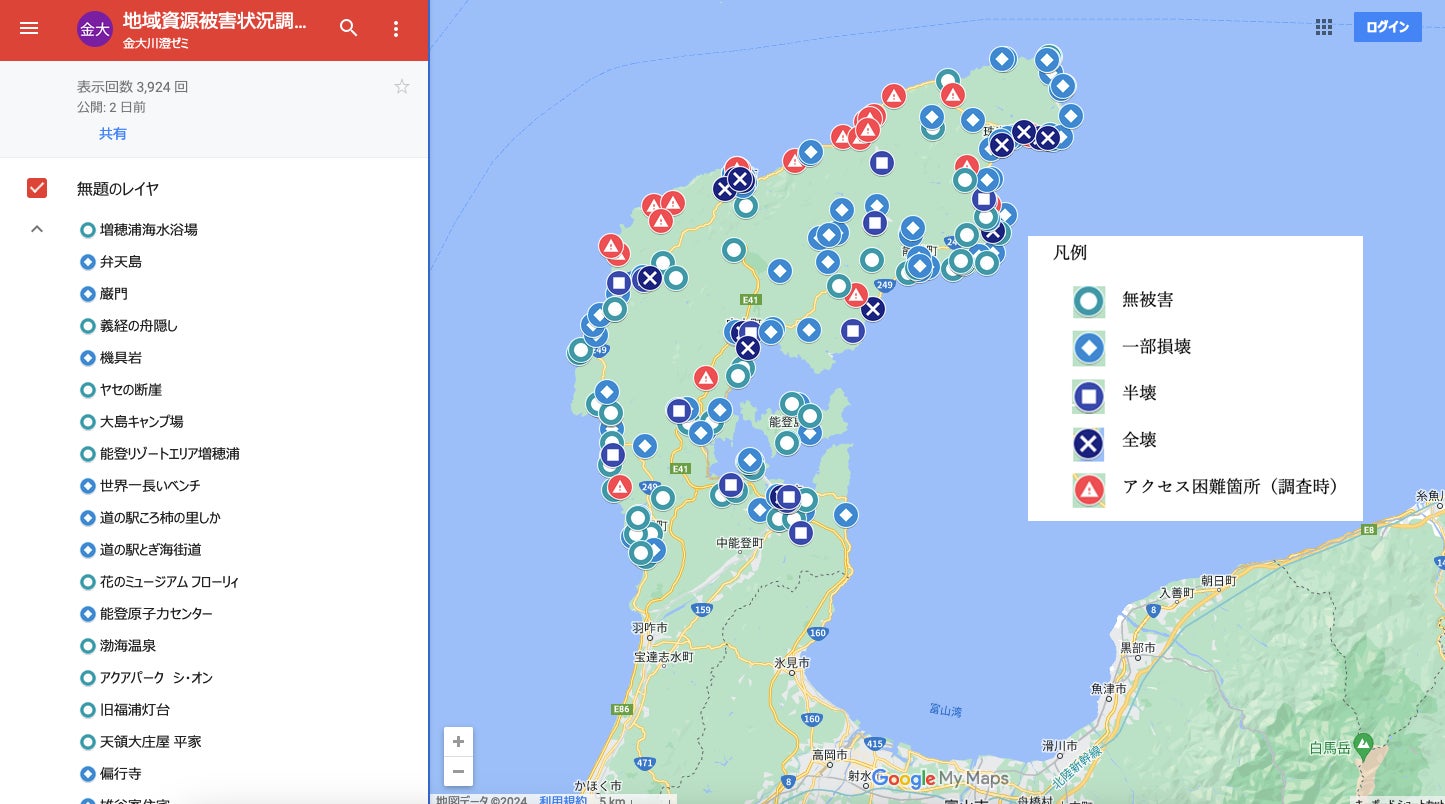
Task: Star this map with the star icon
Action: coord(402,86)
